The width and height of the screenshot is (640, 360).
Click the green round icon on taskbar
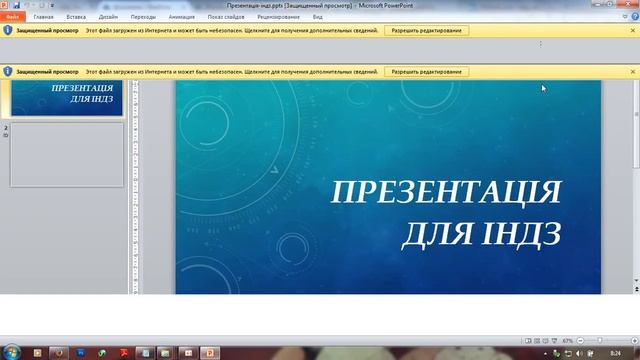coord(102,353)
